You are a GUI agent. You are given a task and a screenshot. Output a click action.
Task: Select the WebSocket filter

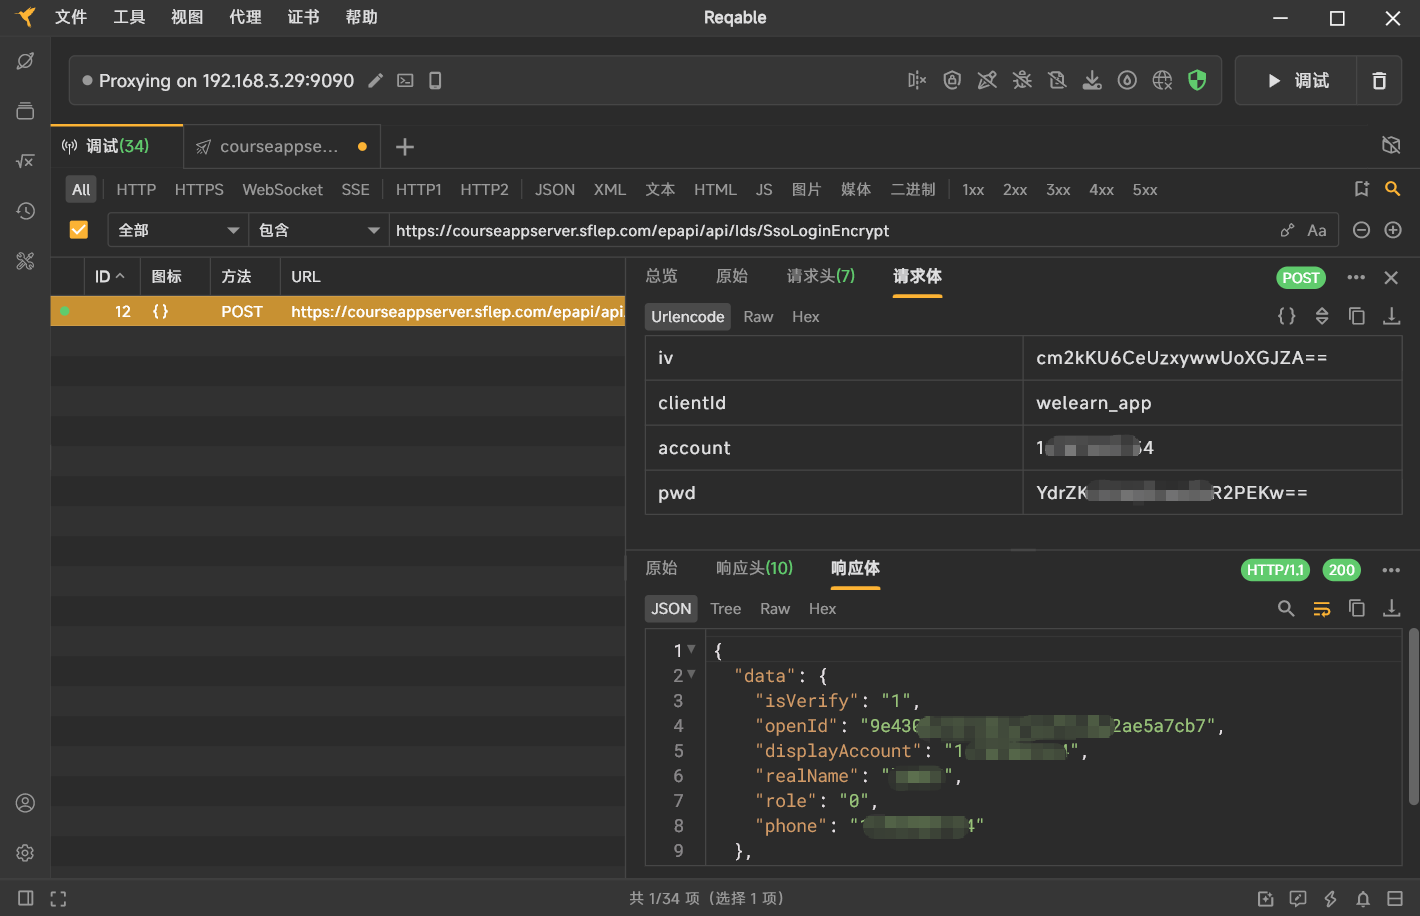(282, 189)
